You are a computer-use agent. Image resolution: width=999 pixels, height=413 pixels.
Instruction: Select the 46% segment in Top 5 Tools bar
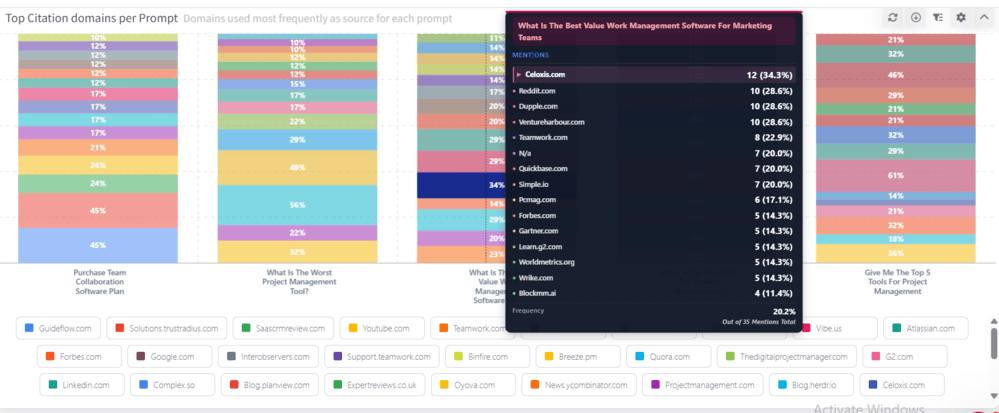[896, 75]
